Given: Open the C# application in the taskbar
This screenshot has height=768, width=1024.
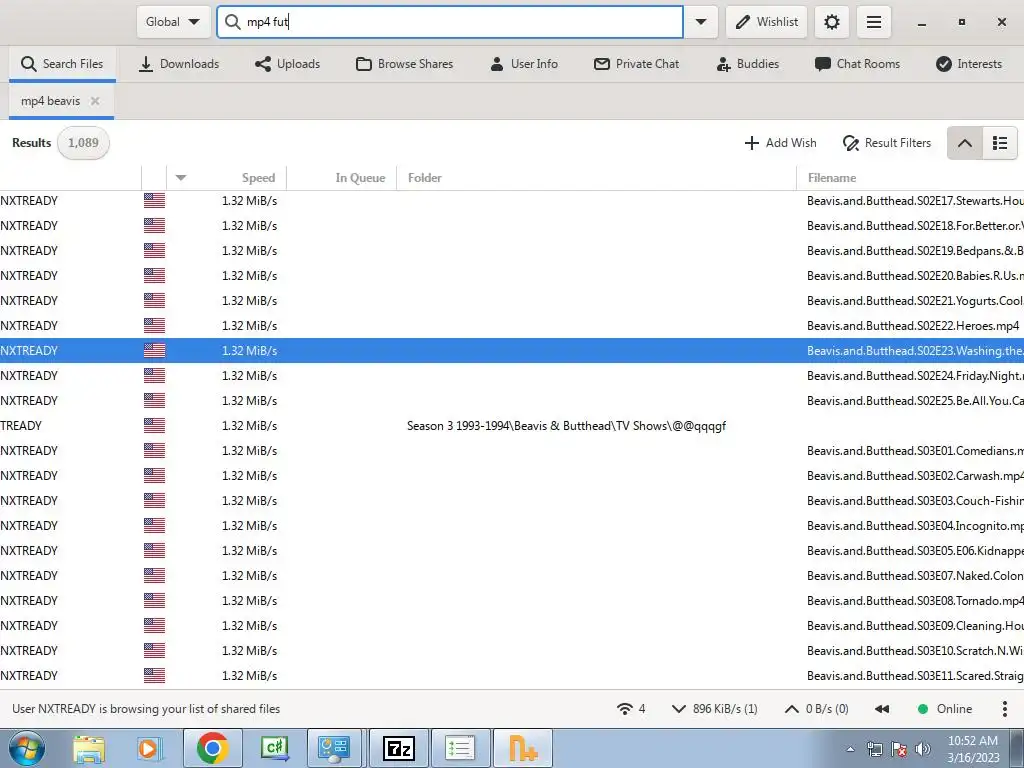Looking at the screenshot, I should (x=275, y=748).
